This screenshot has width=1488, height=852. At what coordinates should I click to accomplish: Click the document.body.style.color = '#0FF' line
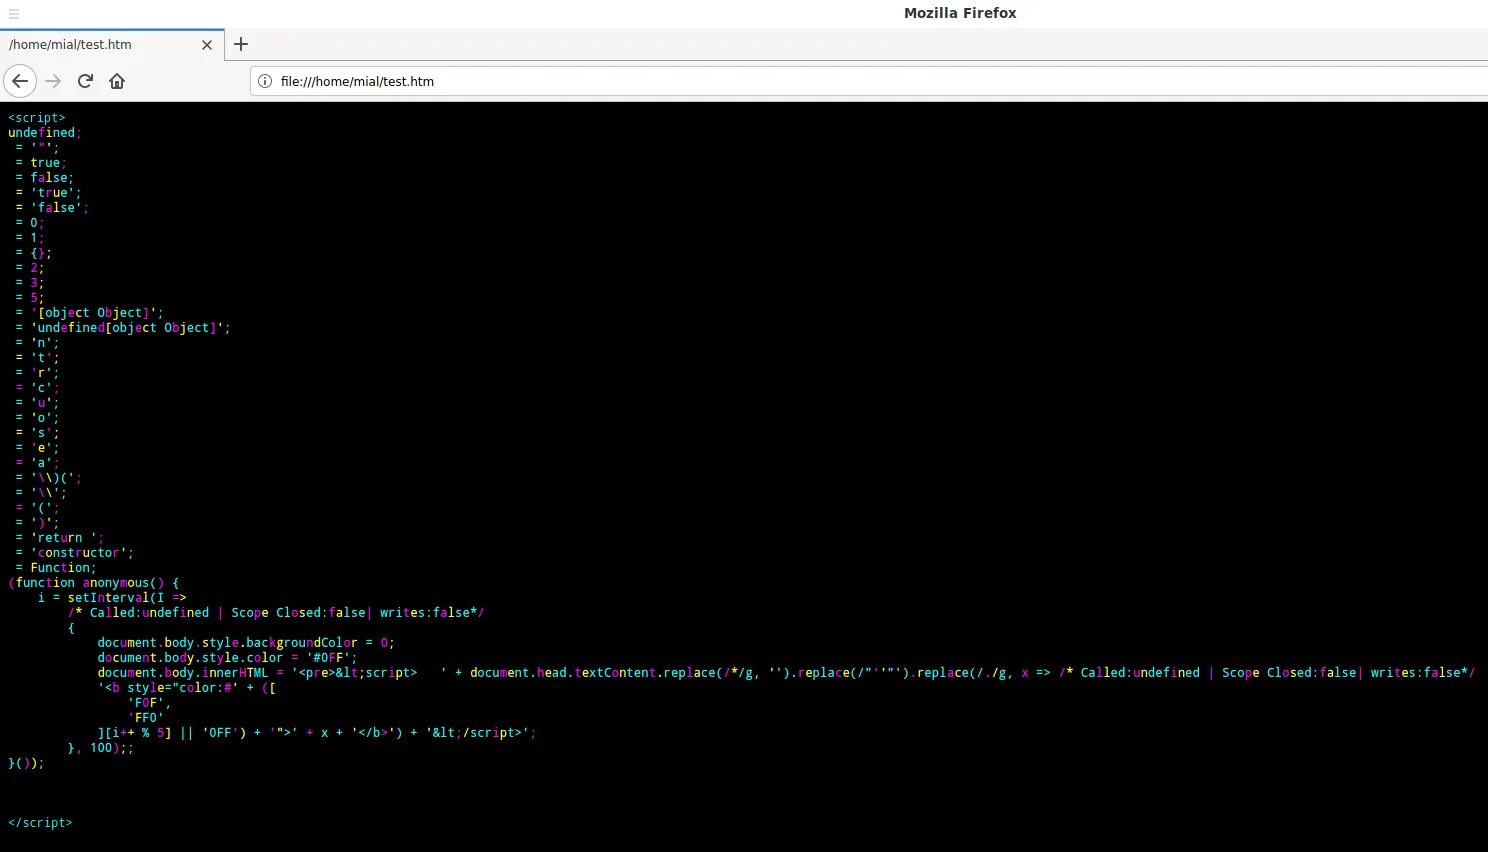tap(227, 658)
